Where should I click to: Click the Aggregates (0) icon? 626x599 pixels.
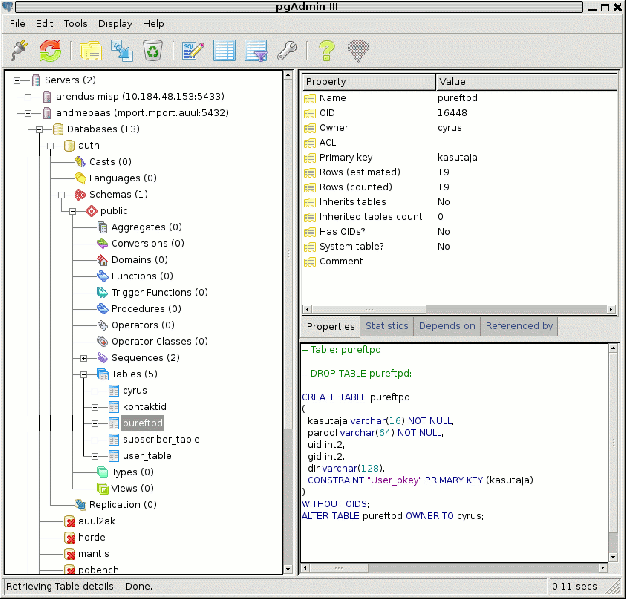click(x=103, y=227)
